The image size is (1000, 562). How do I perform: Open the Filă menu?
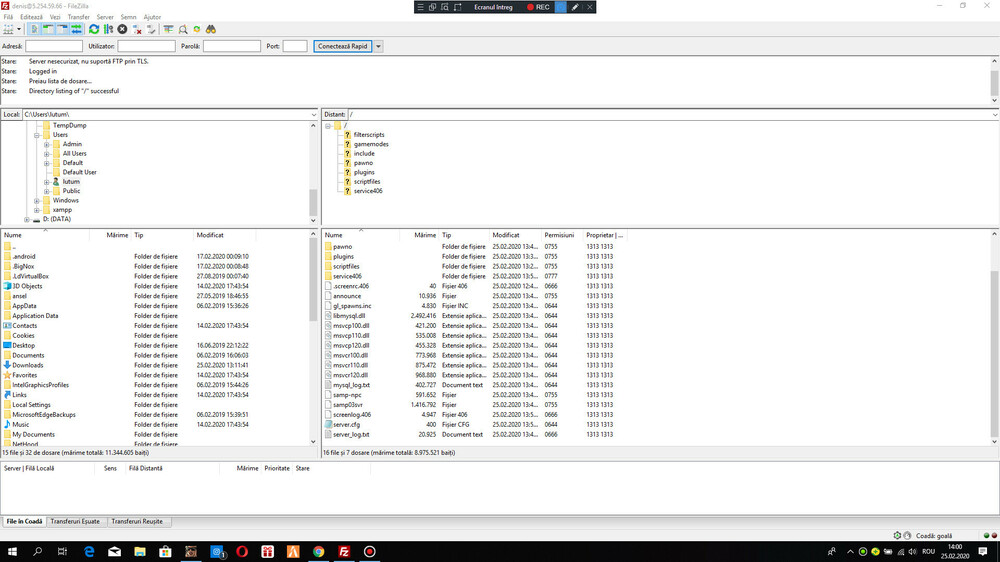[8, 17]
